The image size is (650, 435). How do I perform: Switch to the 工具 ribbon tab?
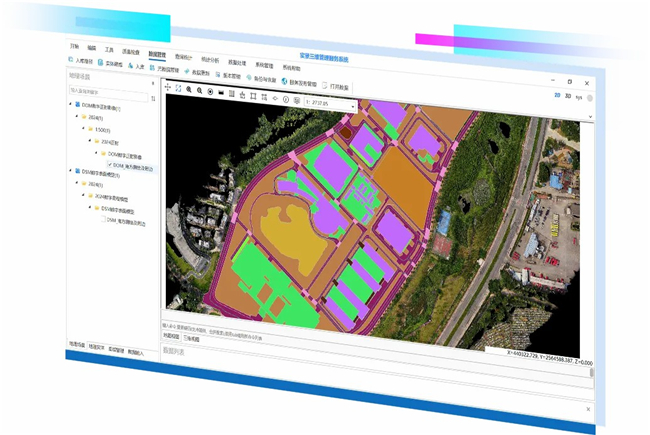[x=109, y=49]
